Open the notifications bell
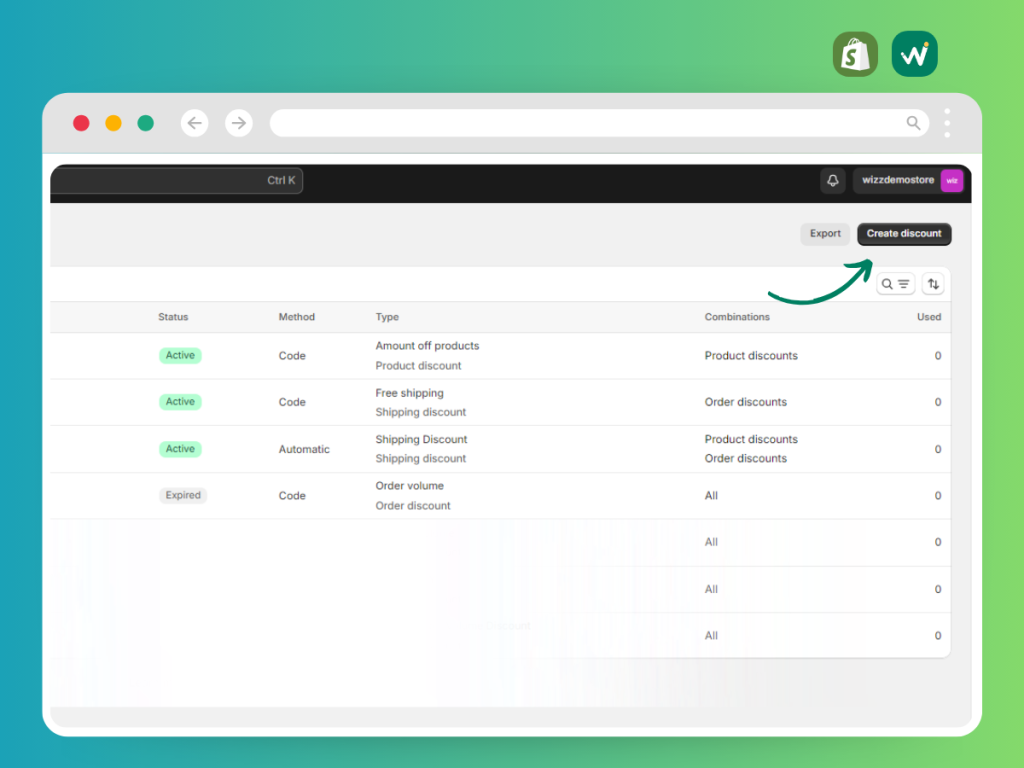Viewport: 1024px width, 768px height. (833, 180)
